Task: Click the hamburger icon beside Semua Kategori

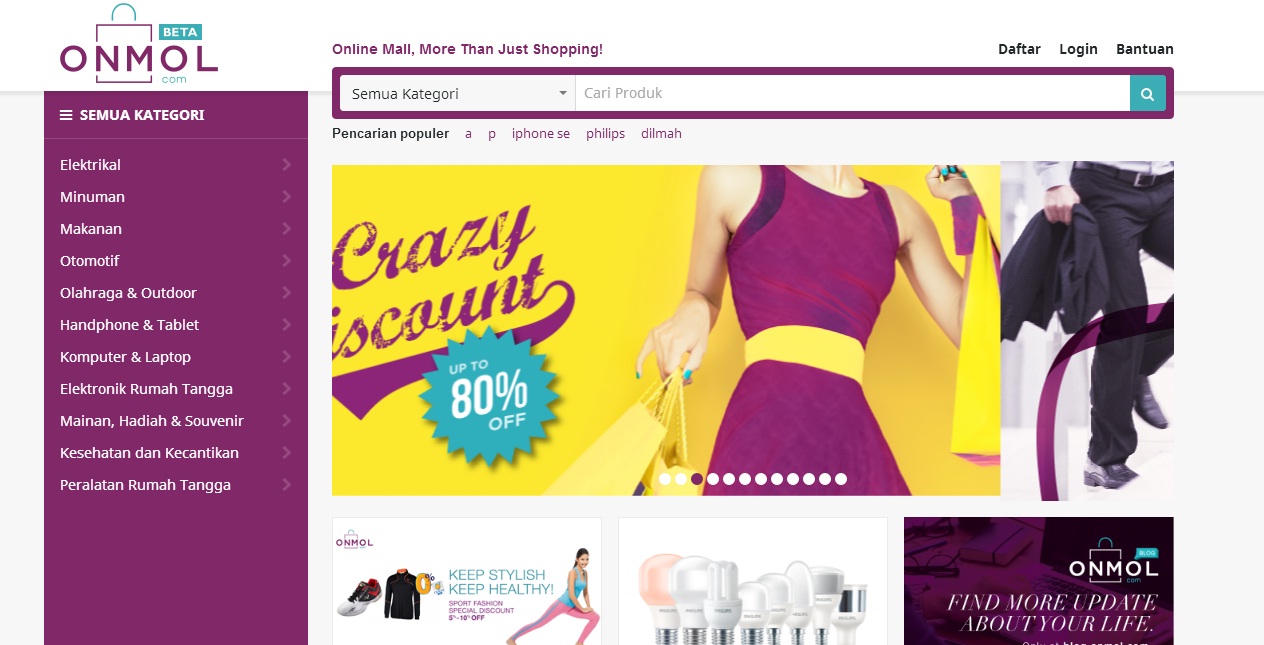Action: click(66, 115)
